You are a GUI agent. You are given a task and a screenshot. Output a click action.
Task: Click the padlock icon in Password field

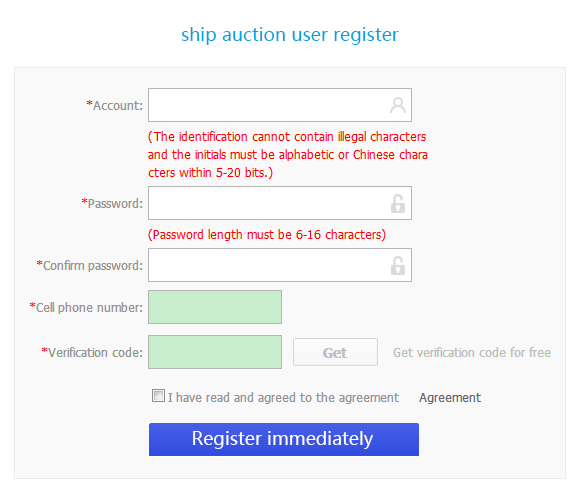[x=398, y=204]
